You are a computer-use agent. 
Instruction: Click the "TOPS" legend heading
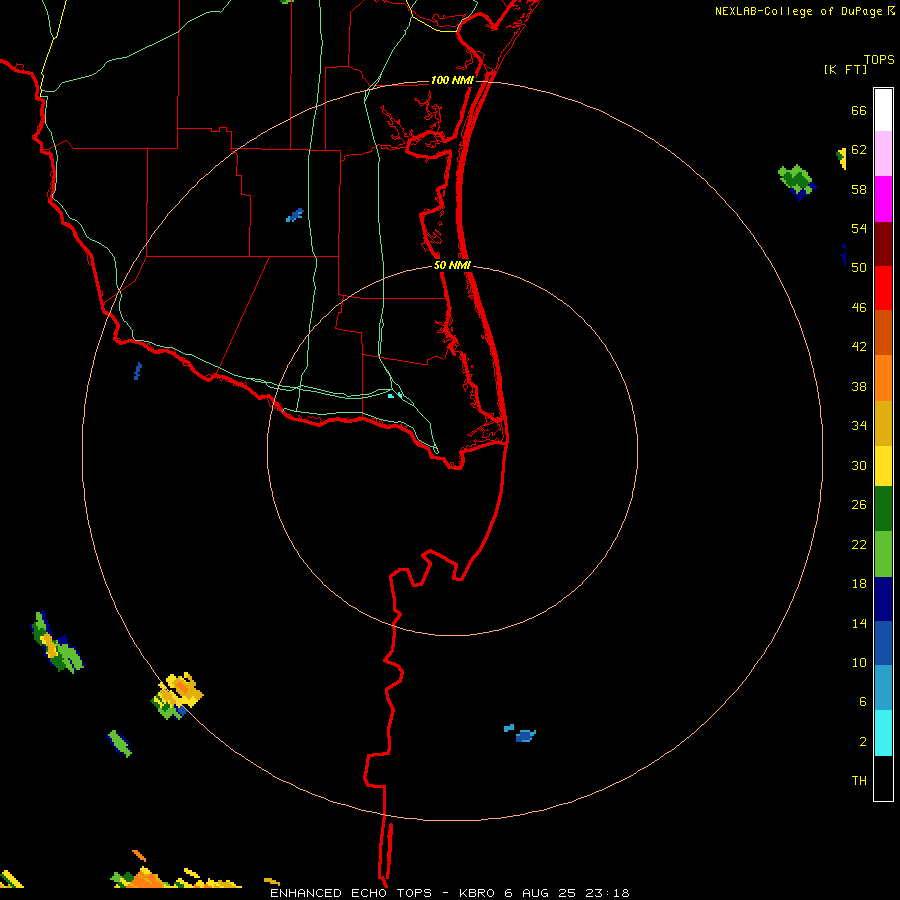879,59
